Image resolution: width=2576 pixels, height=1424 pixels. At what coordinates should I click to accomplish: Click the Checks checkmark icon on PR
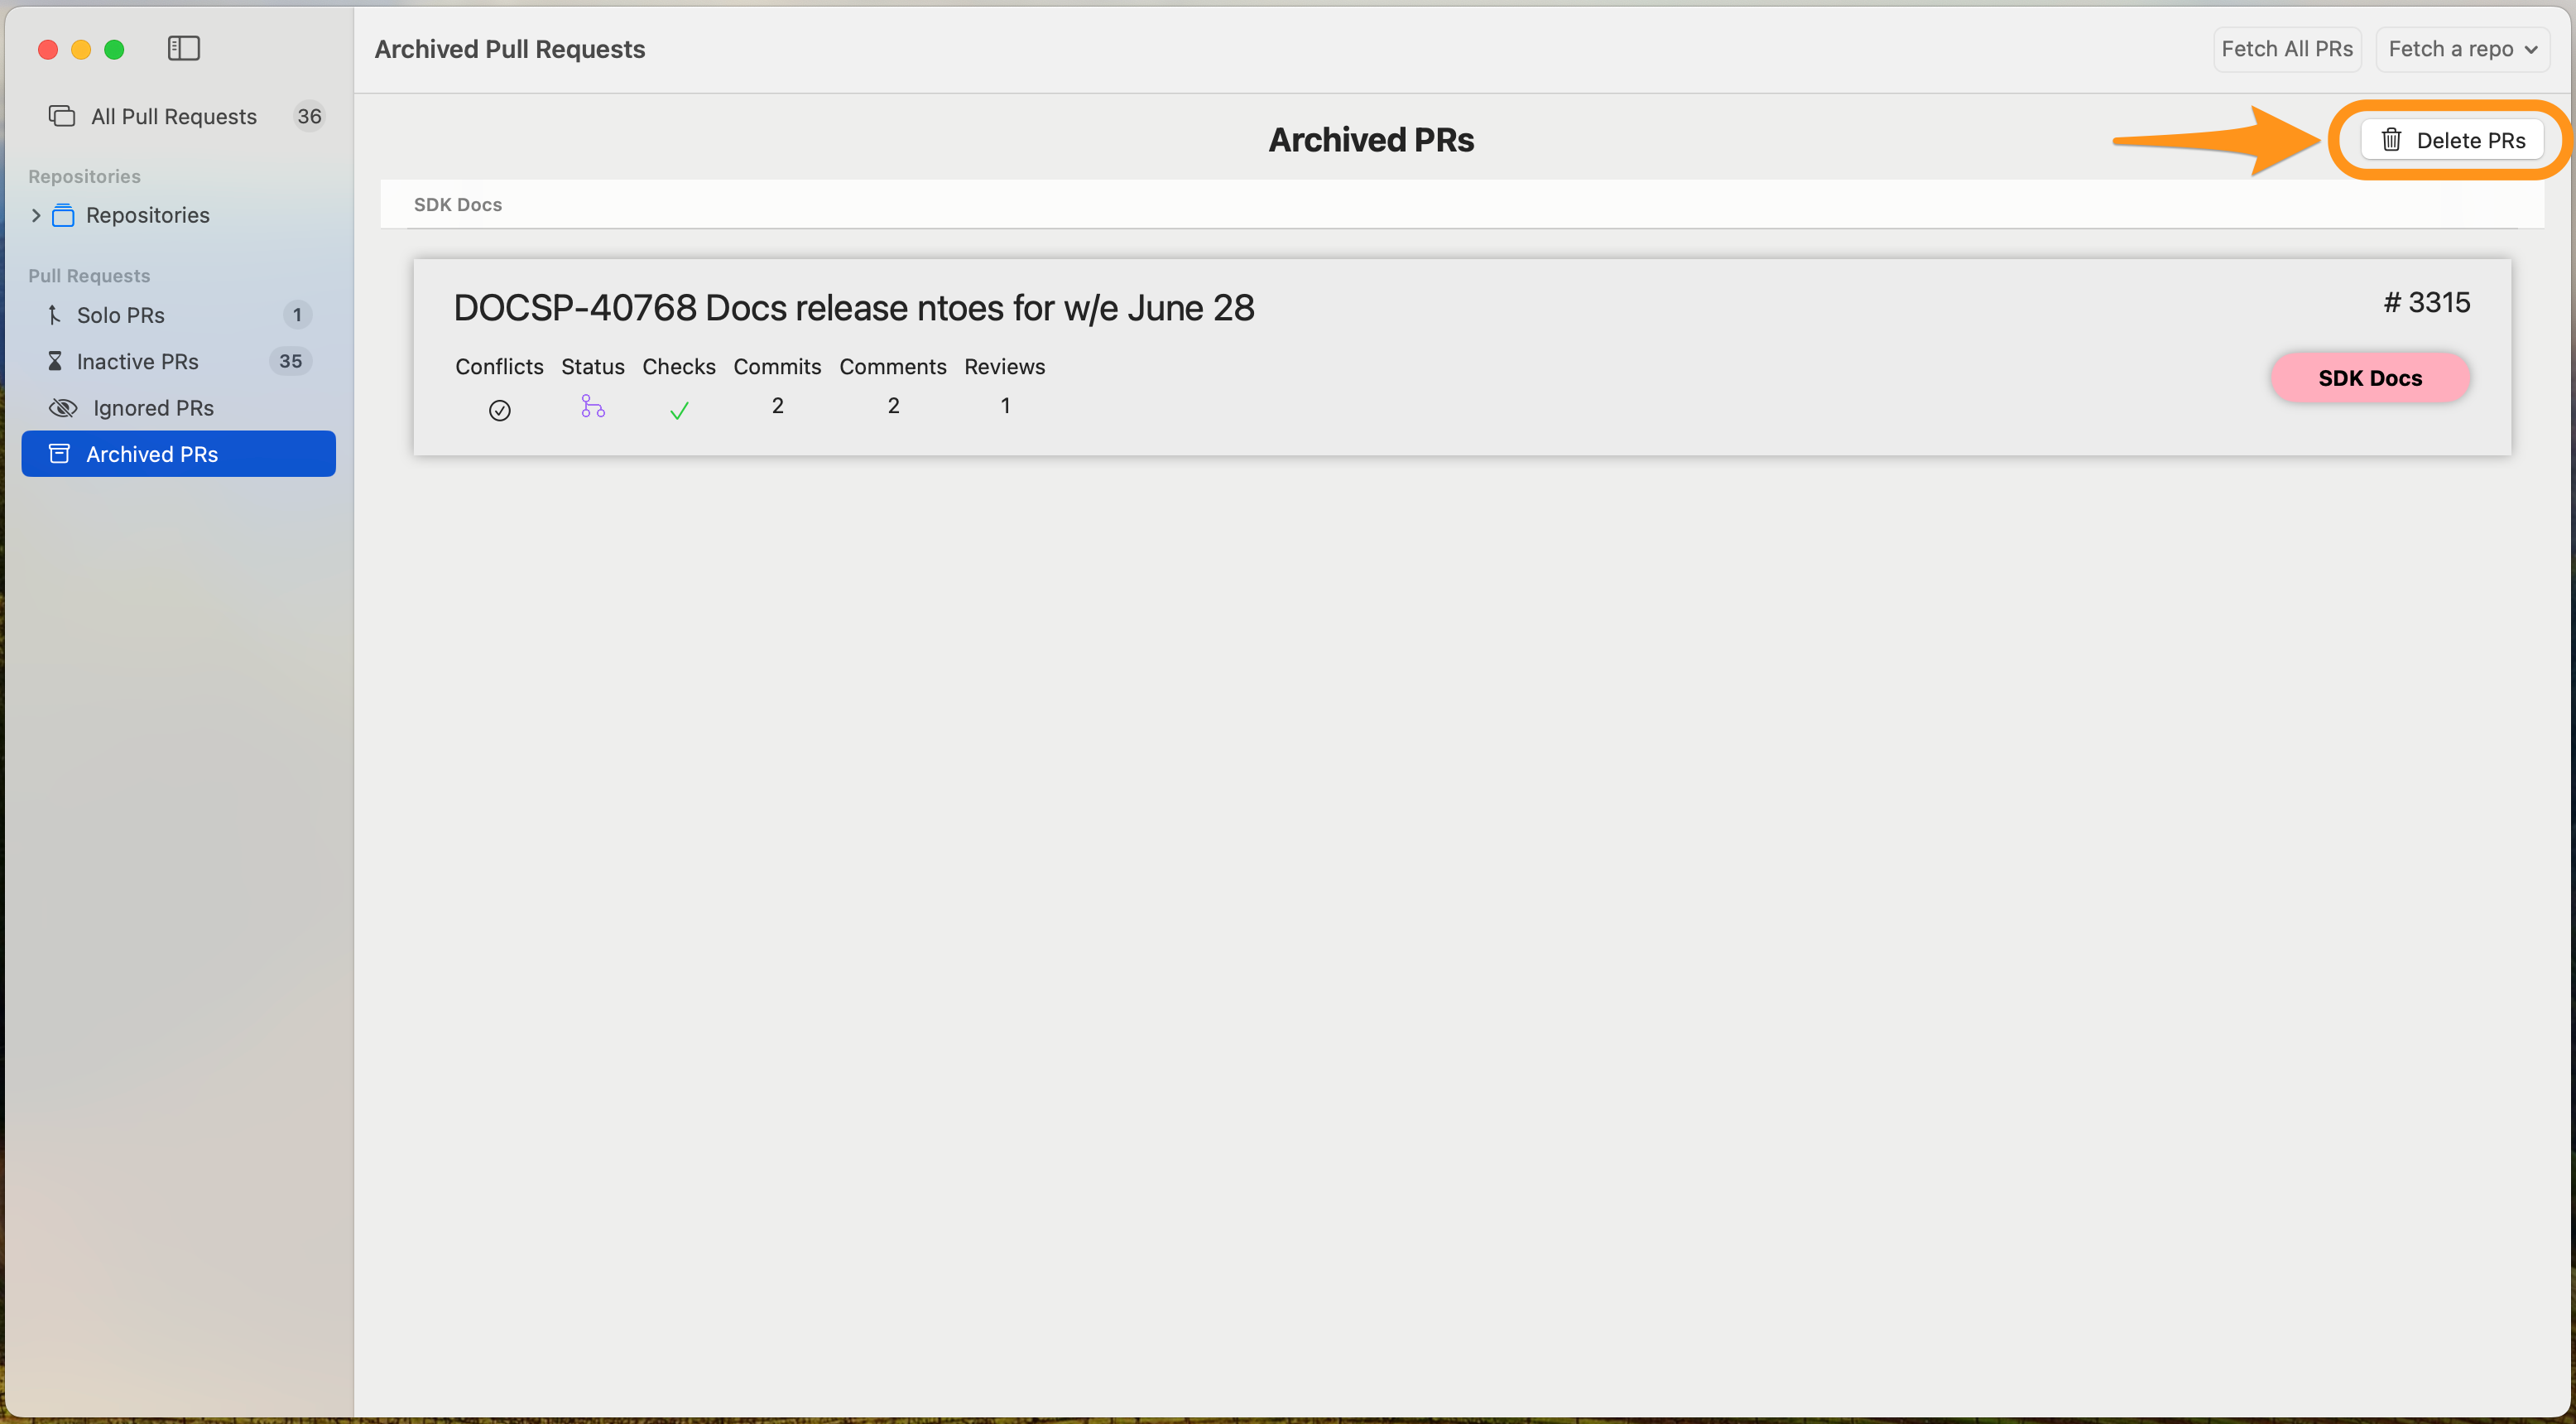(680, 411)
